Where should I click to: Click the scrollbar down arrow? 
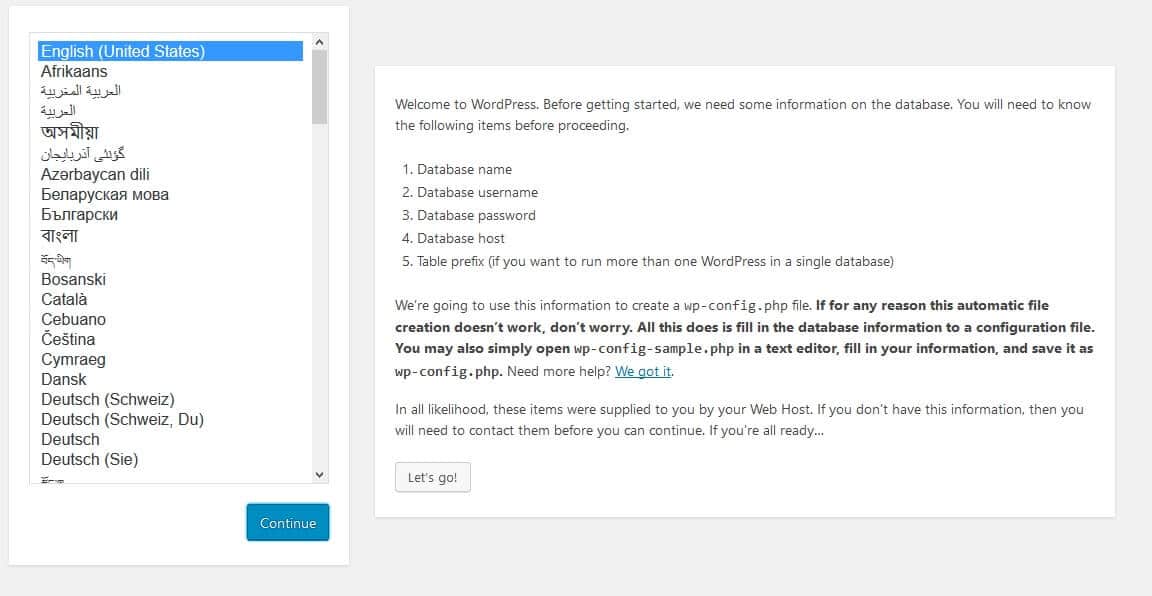pos(318,475)
